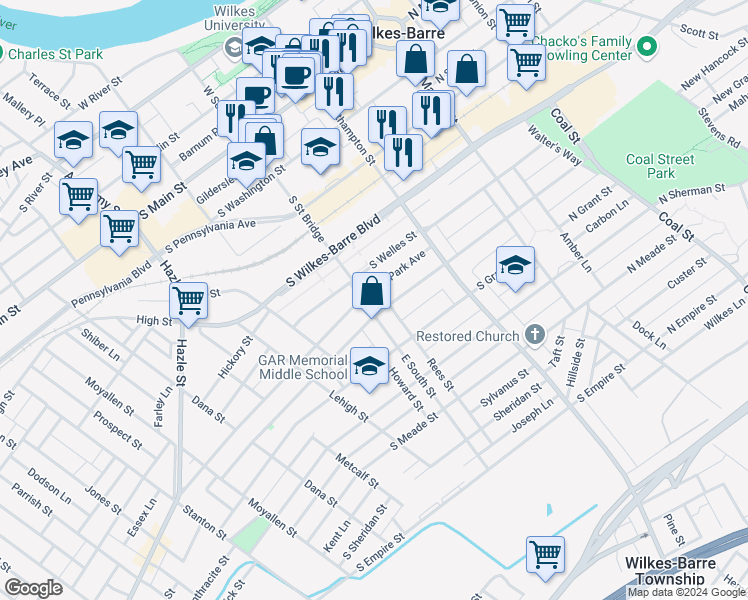Click the green Chacko's Family Bowling Center pin
The image size is (748, 600).
(x=647, y=47)
